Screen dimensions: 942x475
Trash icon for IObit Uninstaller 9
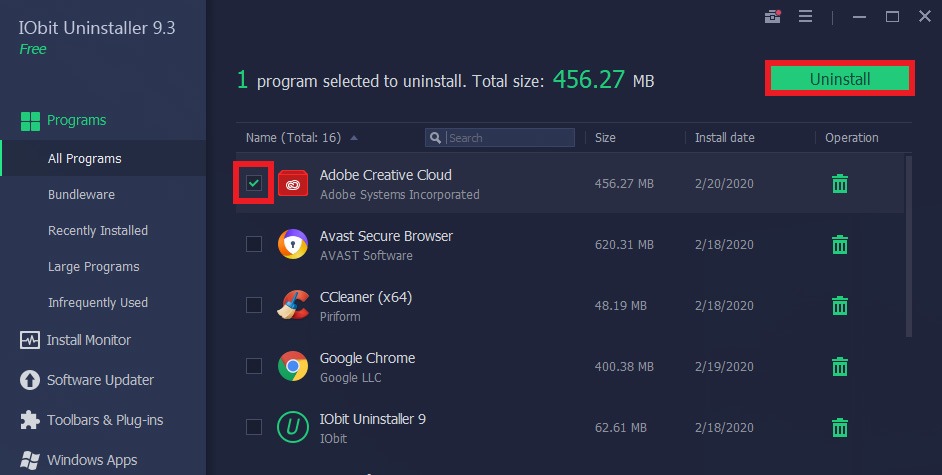point(840,428)
